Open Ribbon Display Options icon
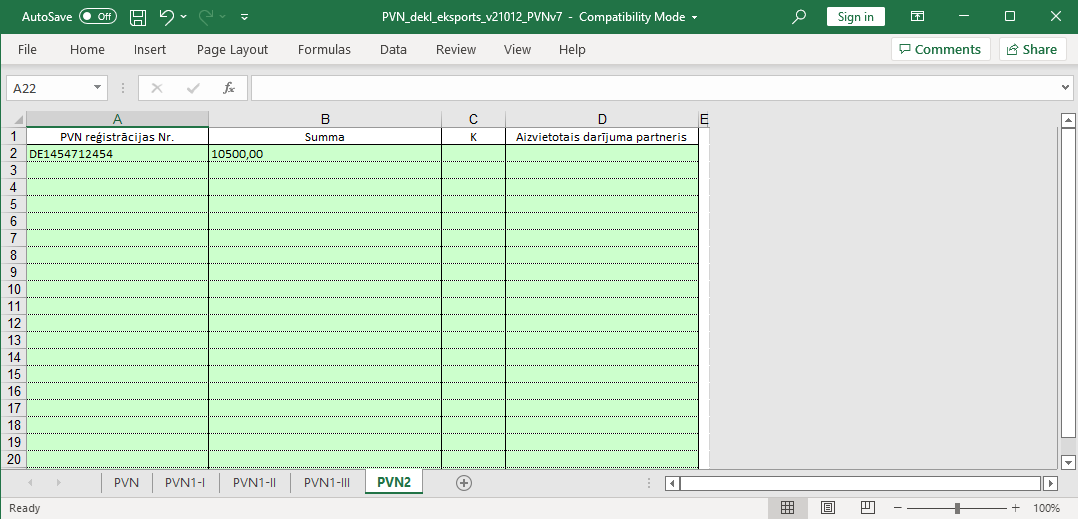The height and width of the screenshot is (519, 1078). pos(917,16)
